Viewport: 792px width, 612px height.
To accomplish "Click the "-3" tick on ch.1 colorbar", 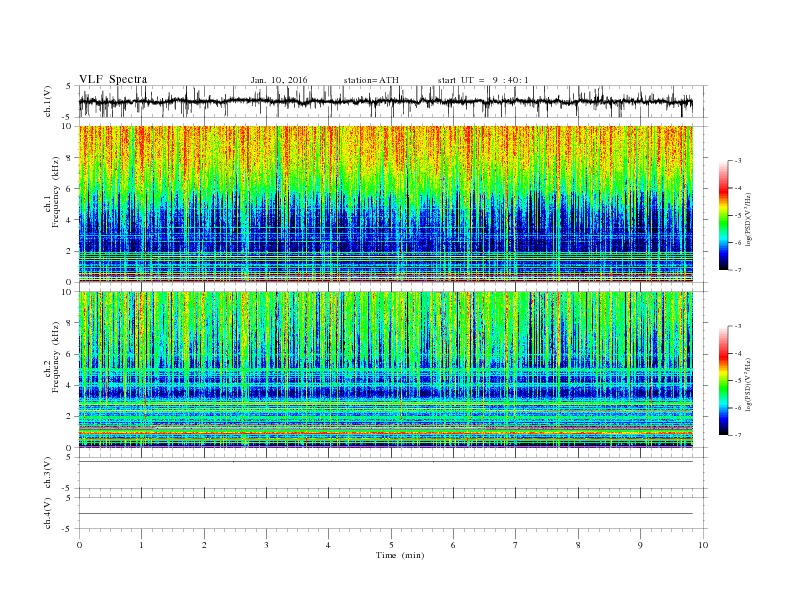I will pyautogui.click(x=738, y=161).
